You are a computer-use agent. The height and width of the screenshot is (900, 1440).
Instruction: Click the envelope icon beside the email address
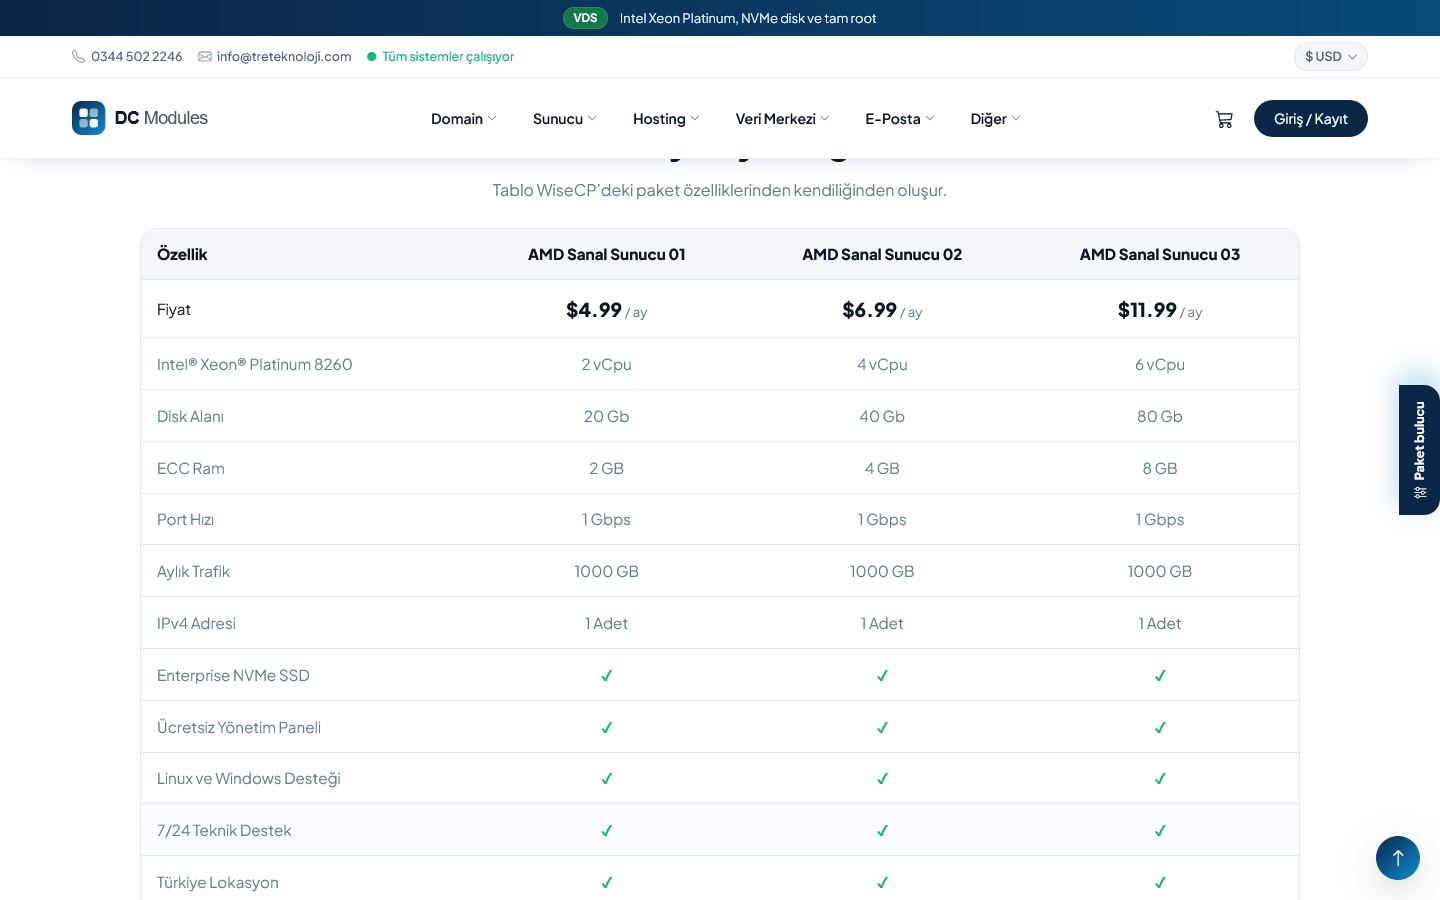click(205, 57)
